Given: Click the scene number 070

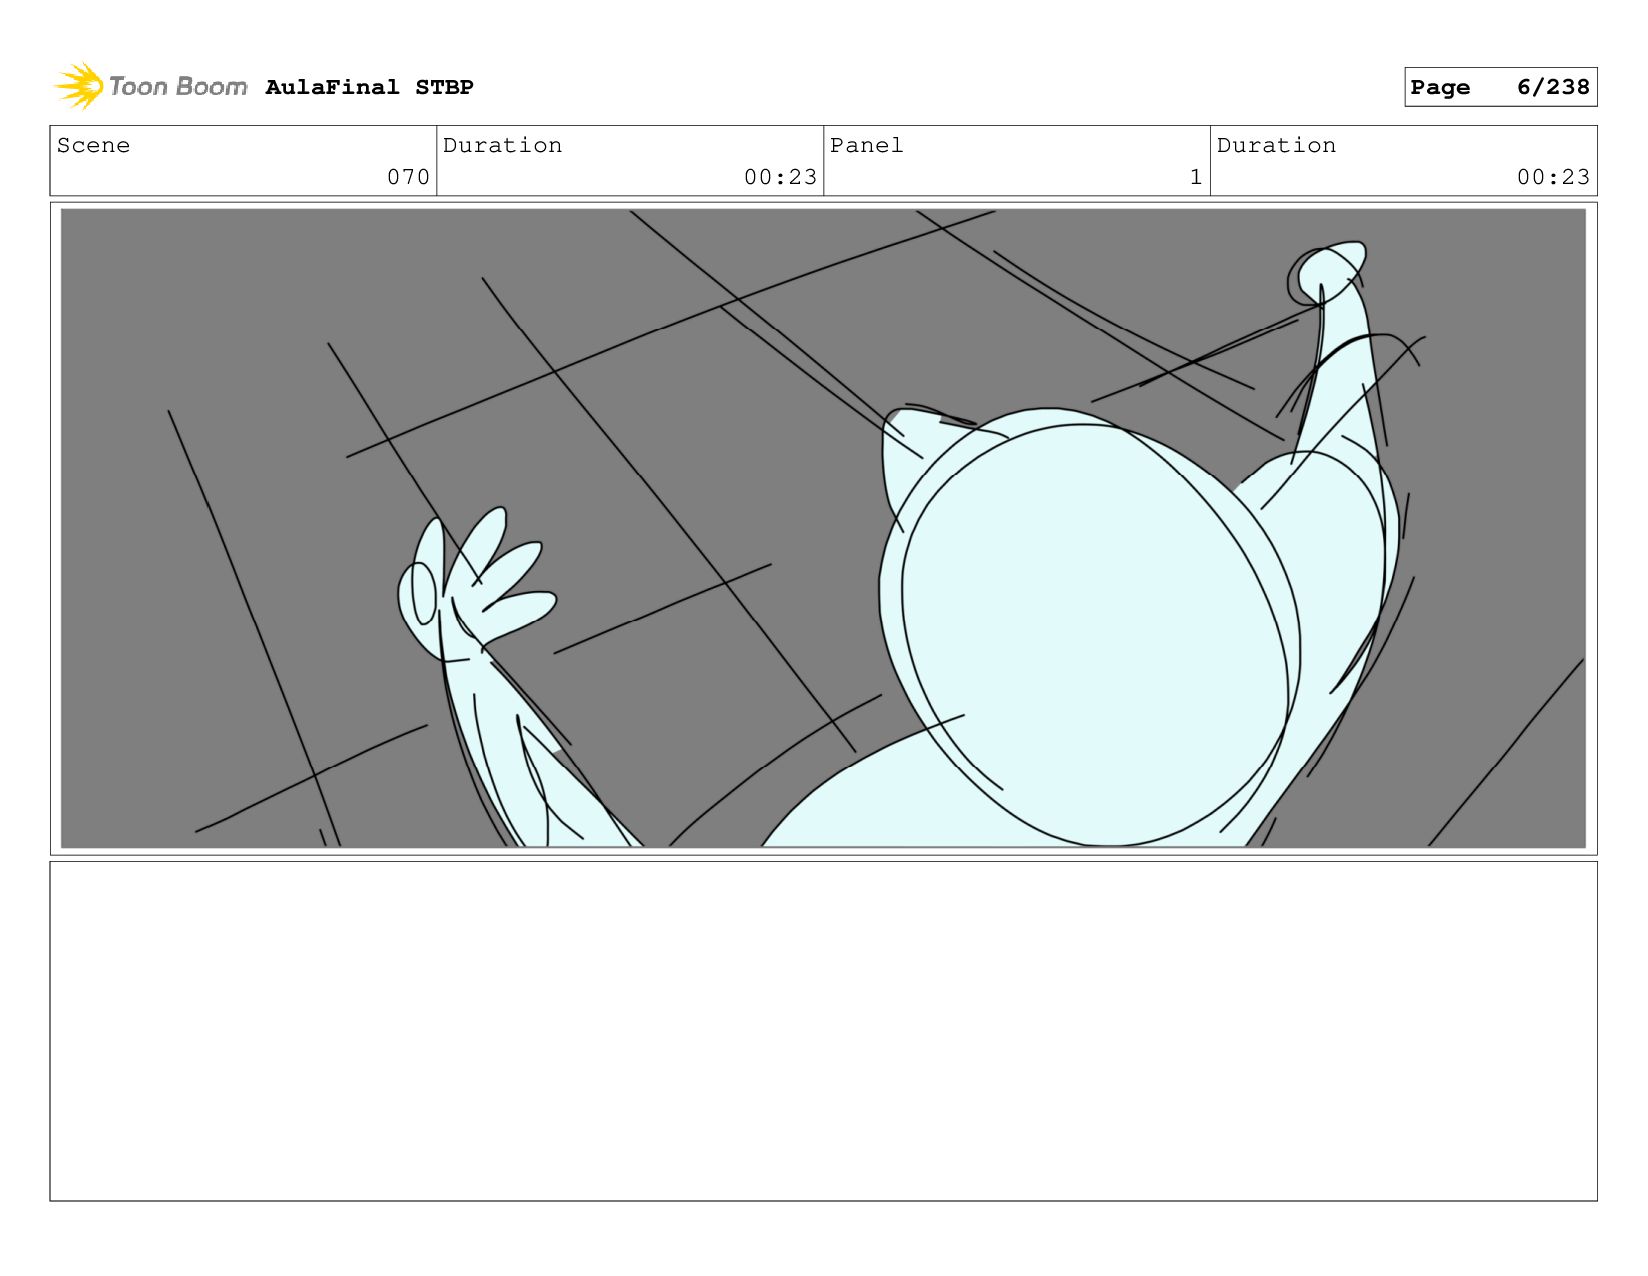Looking at the screenshot, I should click(408, 177).
